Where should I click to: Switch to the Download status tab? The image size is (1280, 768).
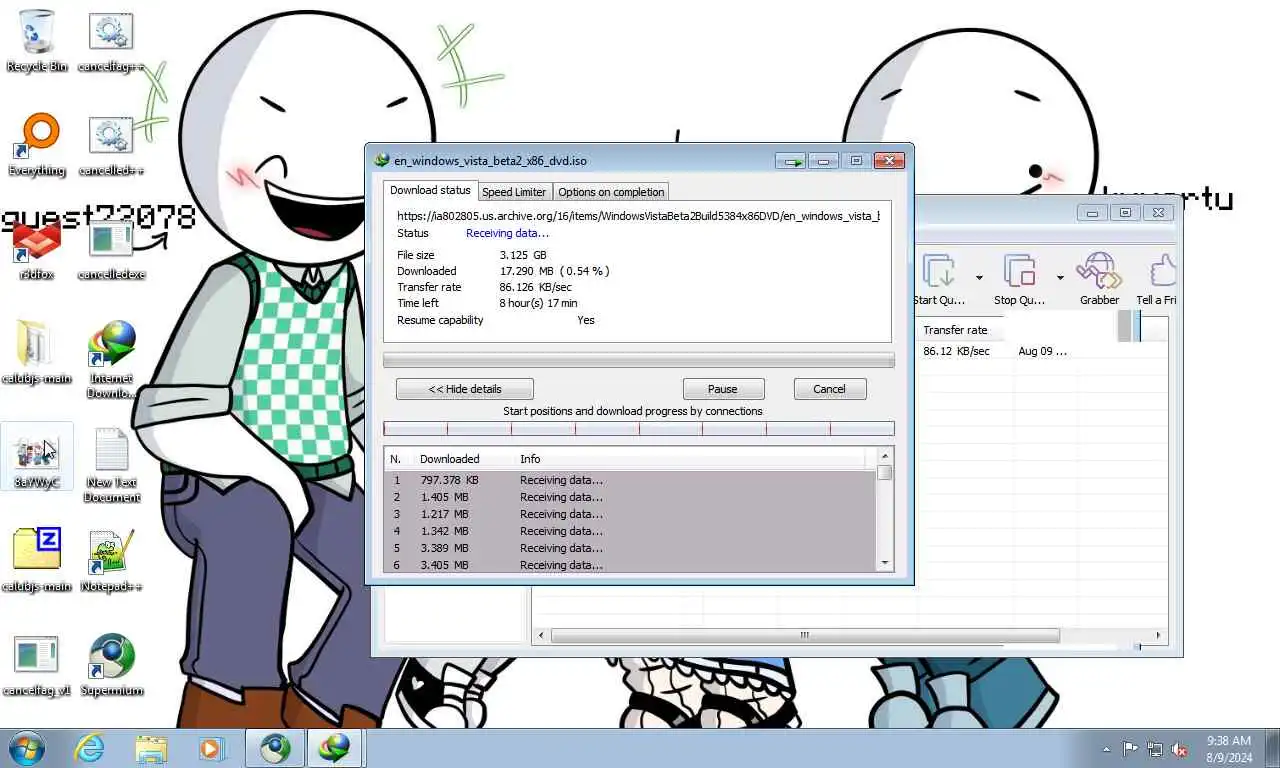pos(430,190)
